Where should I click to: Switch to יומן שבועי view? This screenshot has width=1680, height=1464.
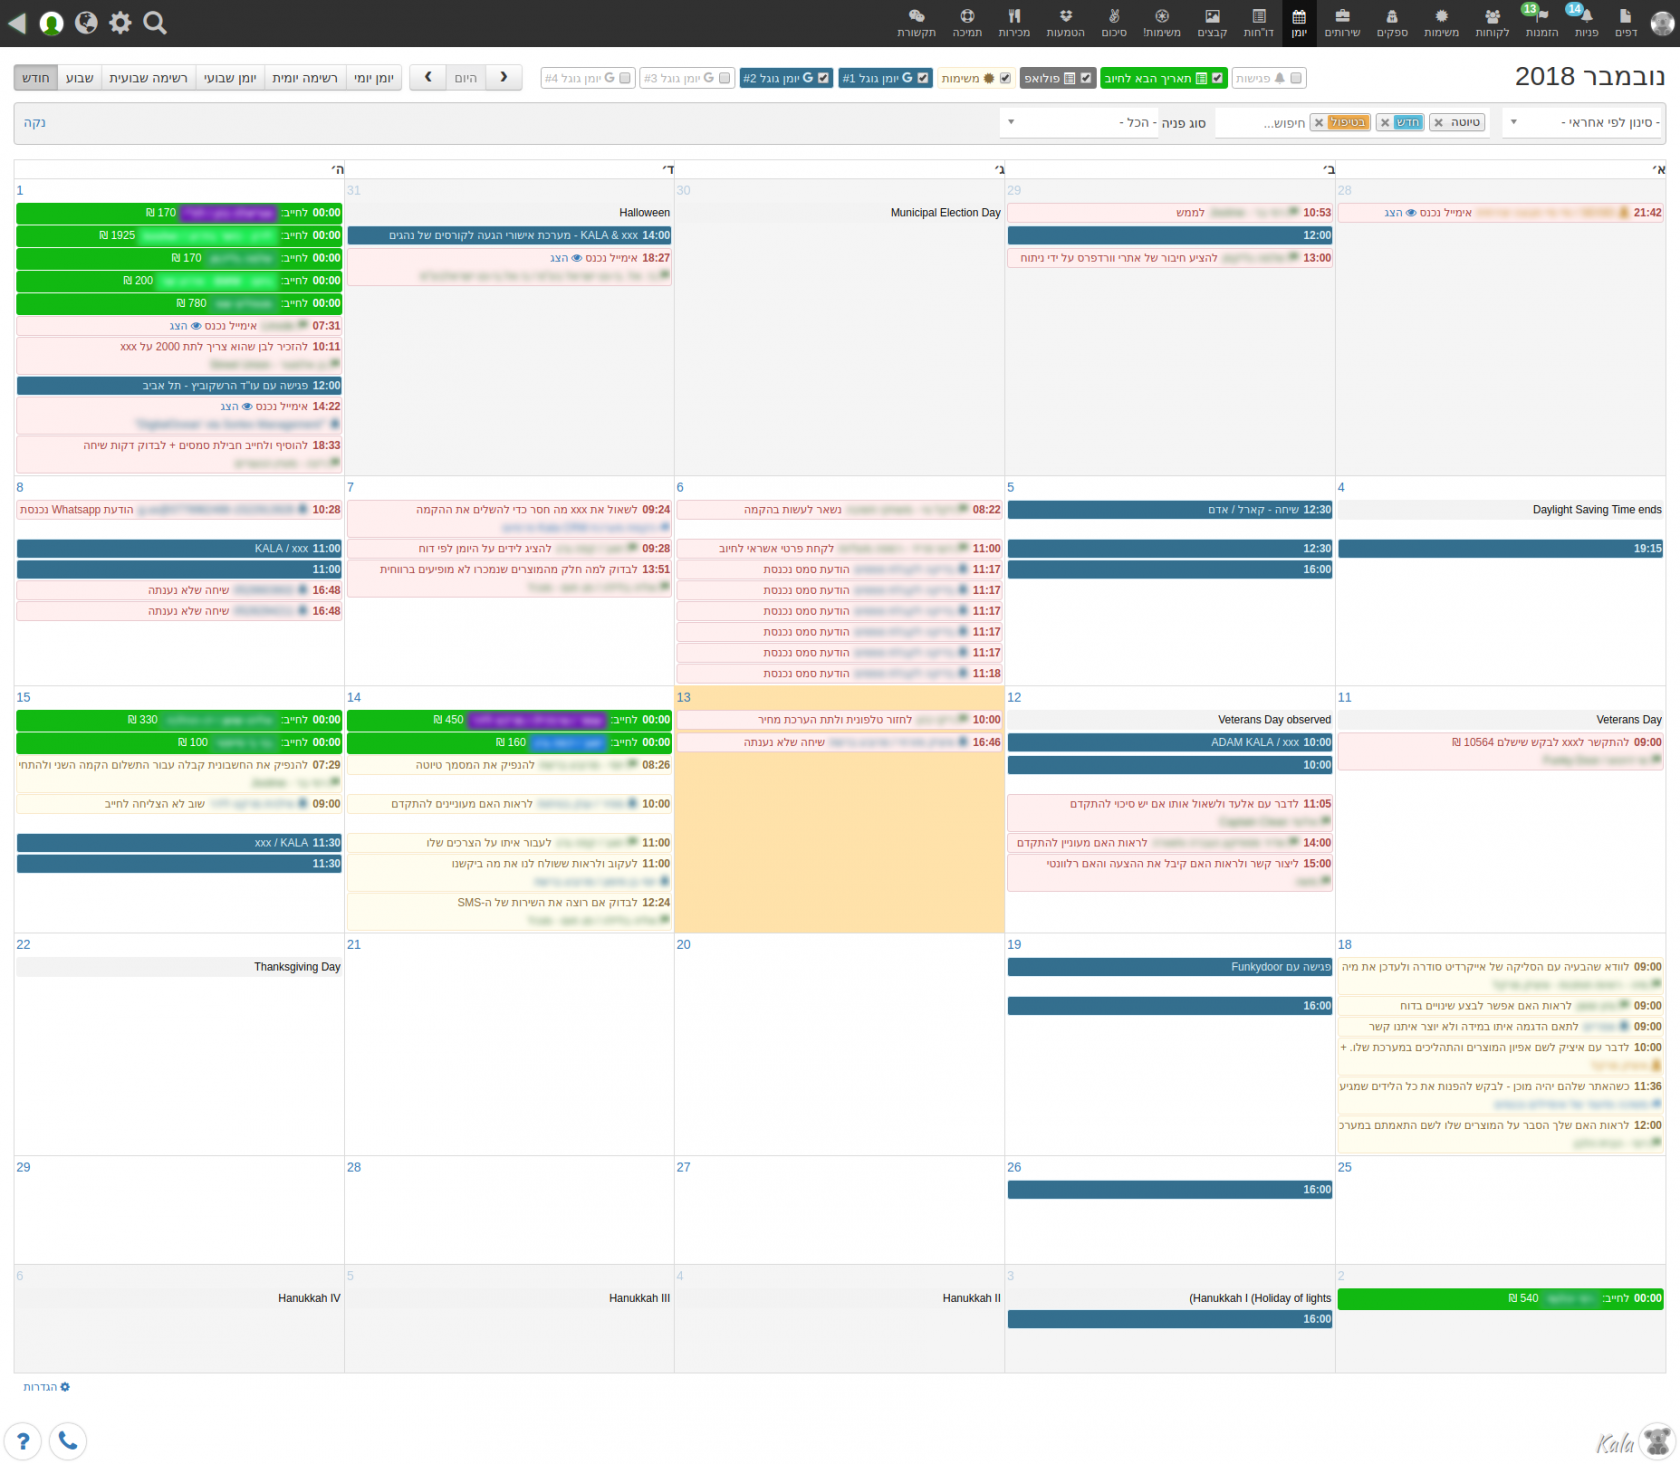coord(230,78)
